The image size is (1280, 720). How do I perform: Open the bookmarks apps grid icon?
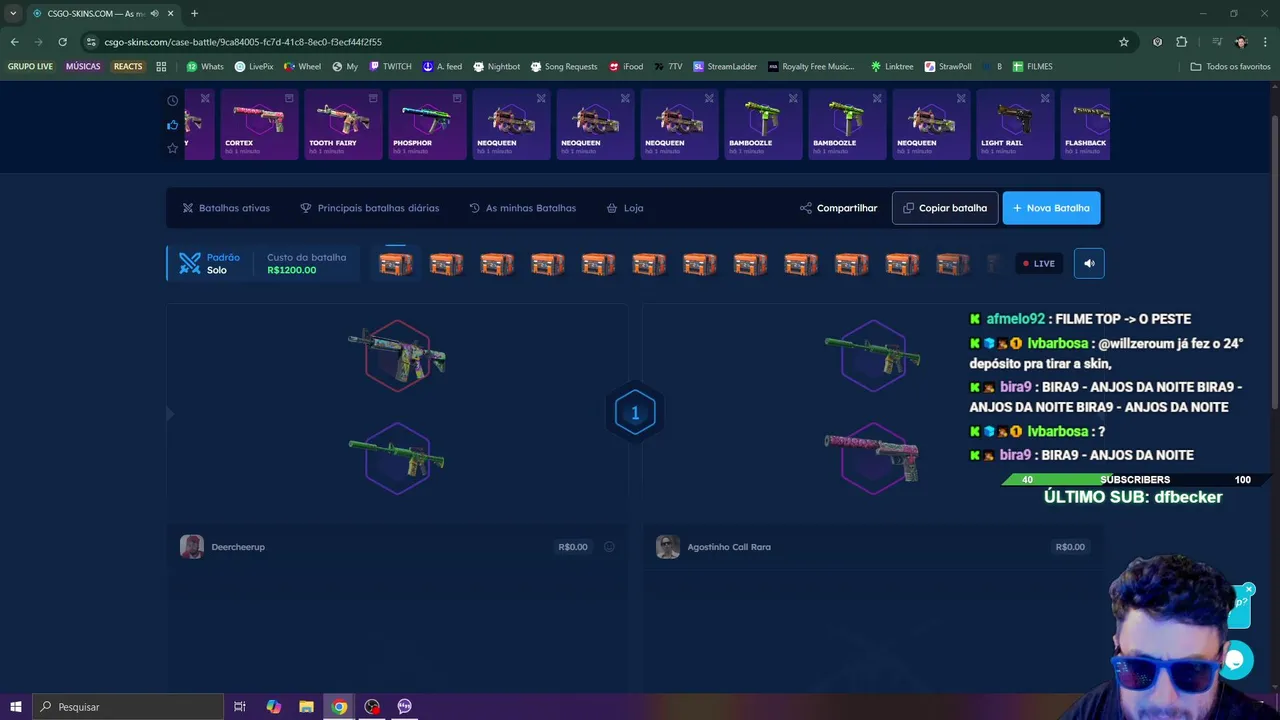pos(161,67)
